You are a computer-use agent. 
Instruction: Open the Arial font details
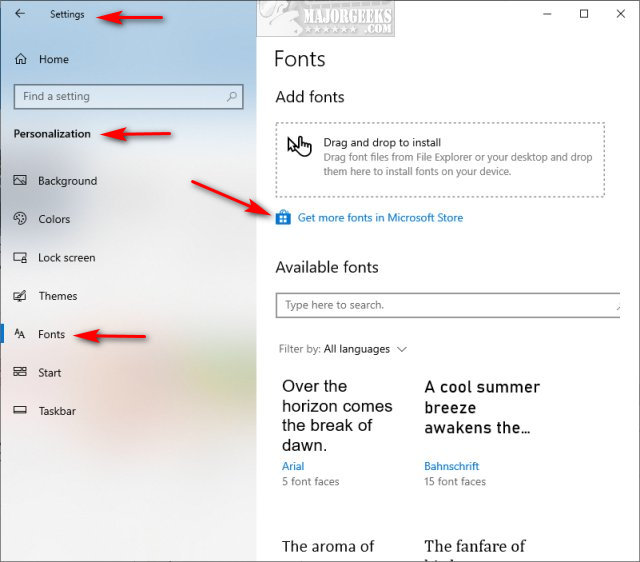293,466
